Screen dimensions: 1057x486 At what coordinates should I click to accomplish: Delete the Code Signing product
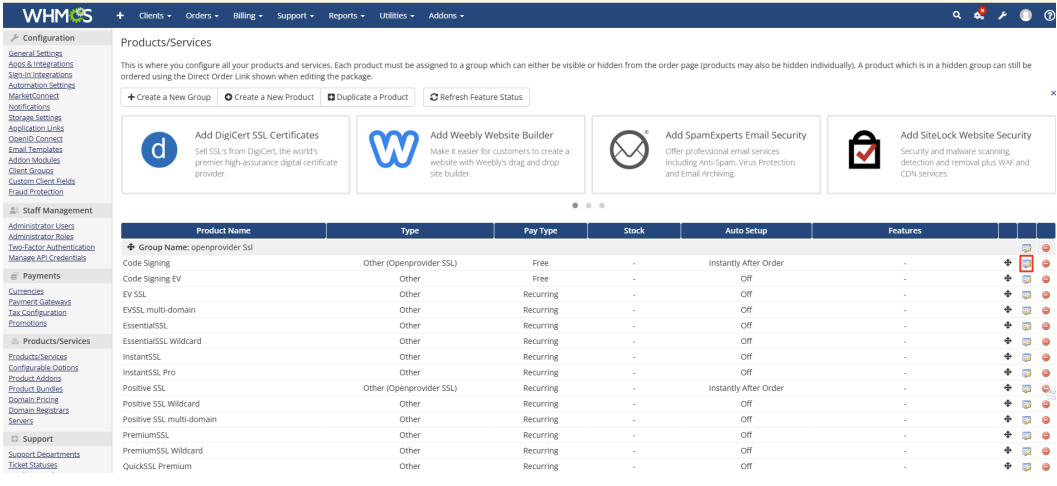point(1046,264)
